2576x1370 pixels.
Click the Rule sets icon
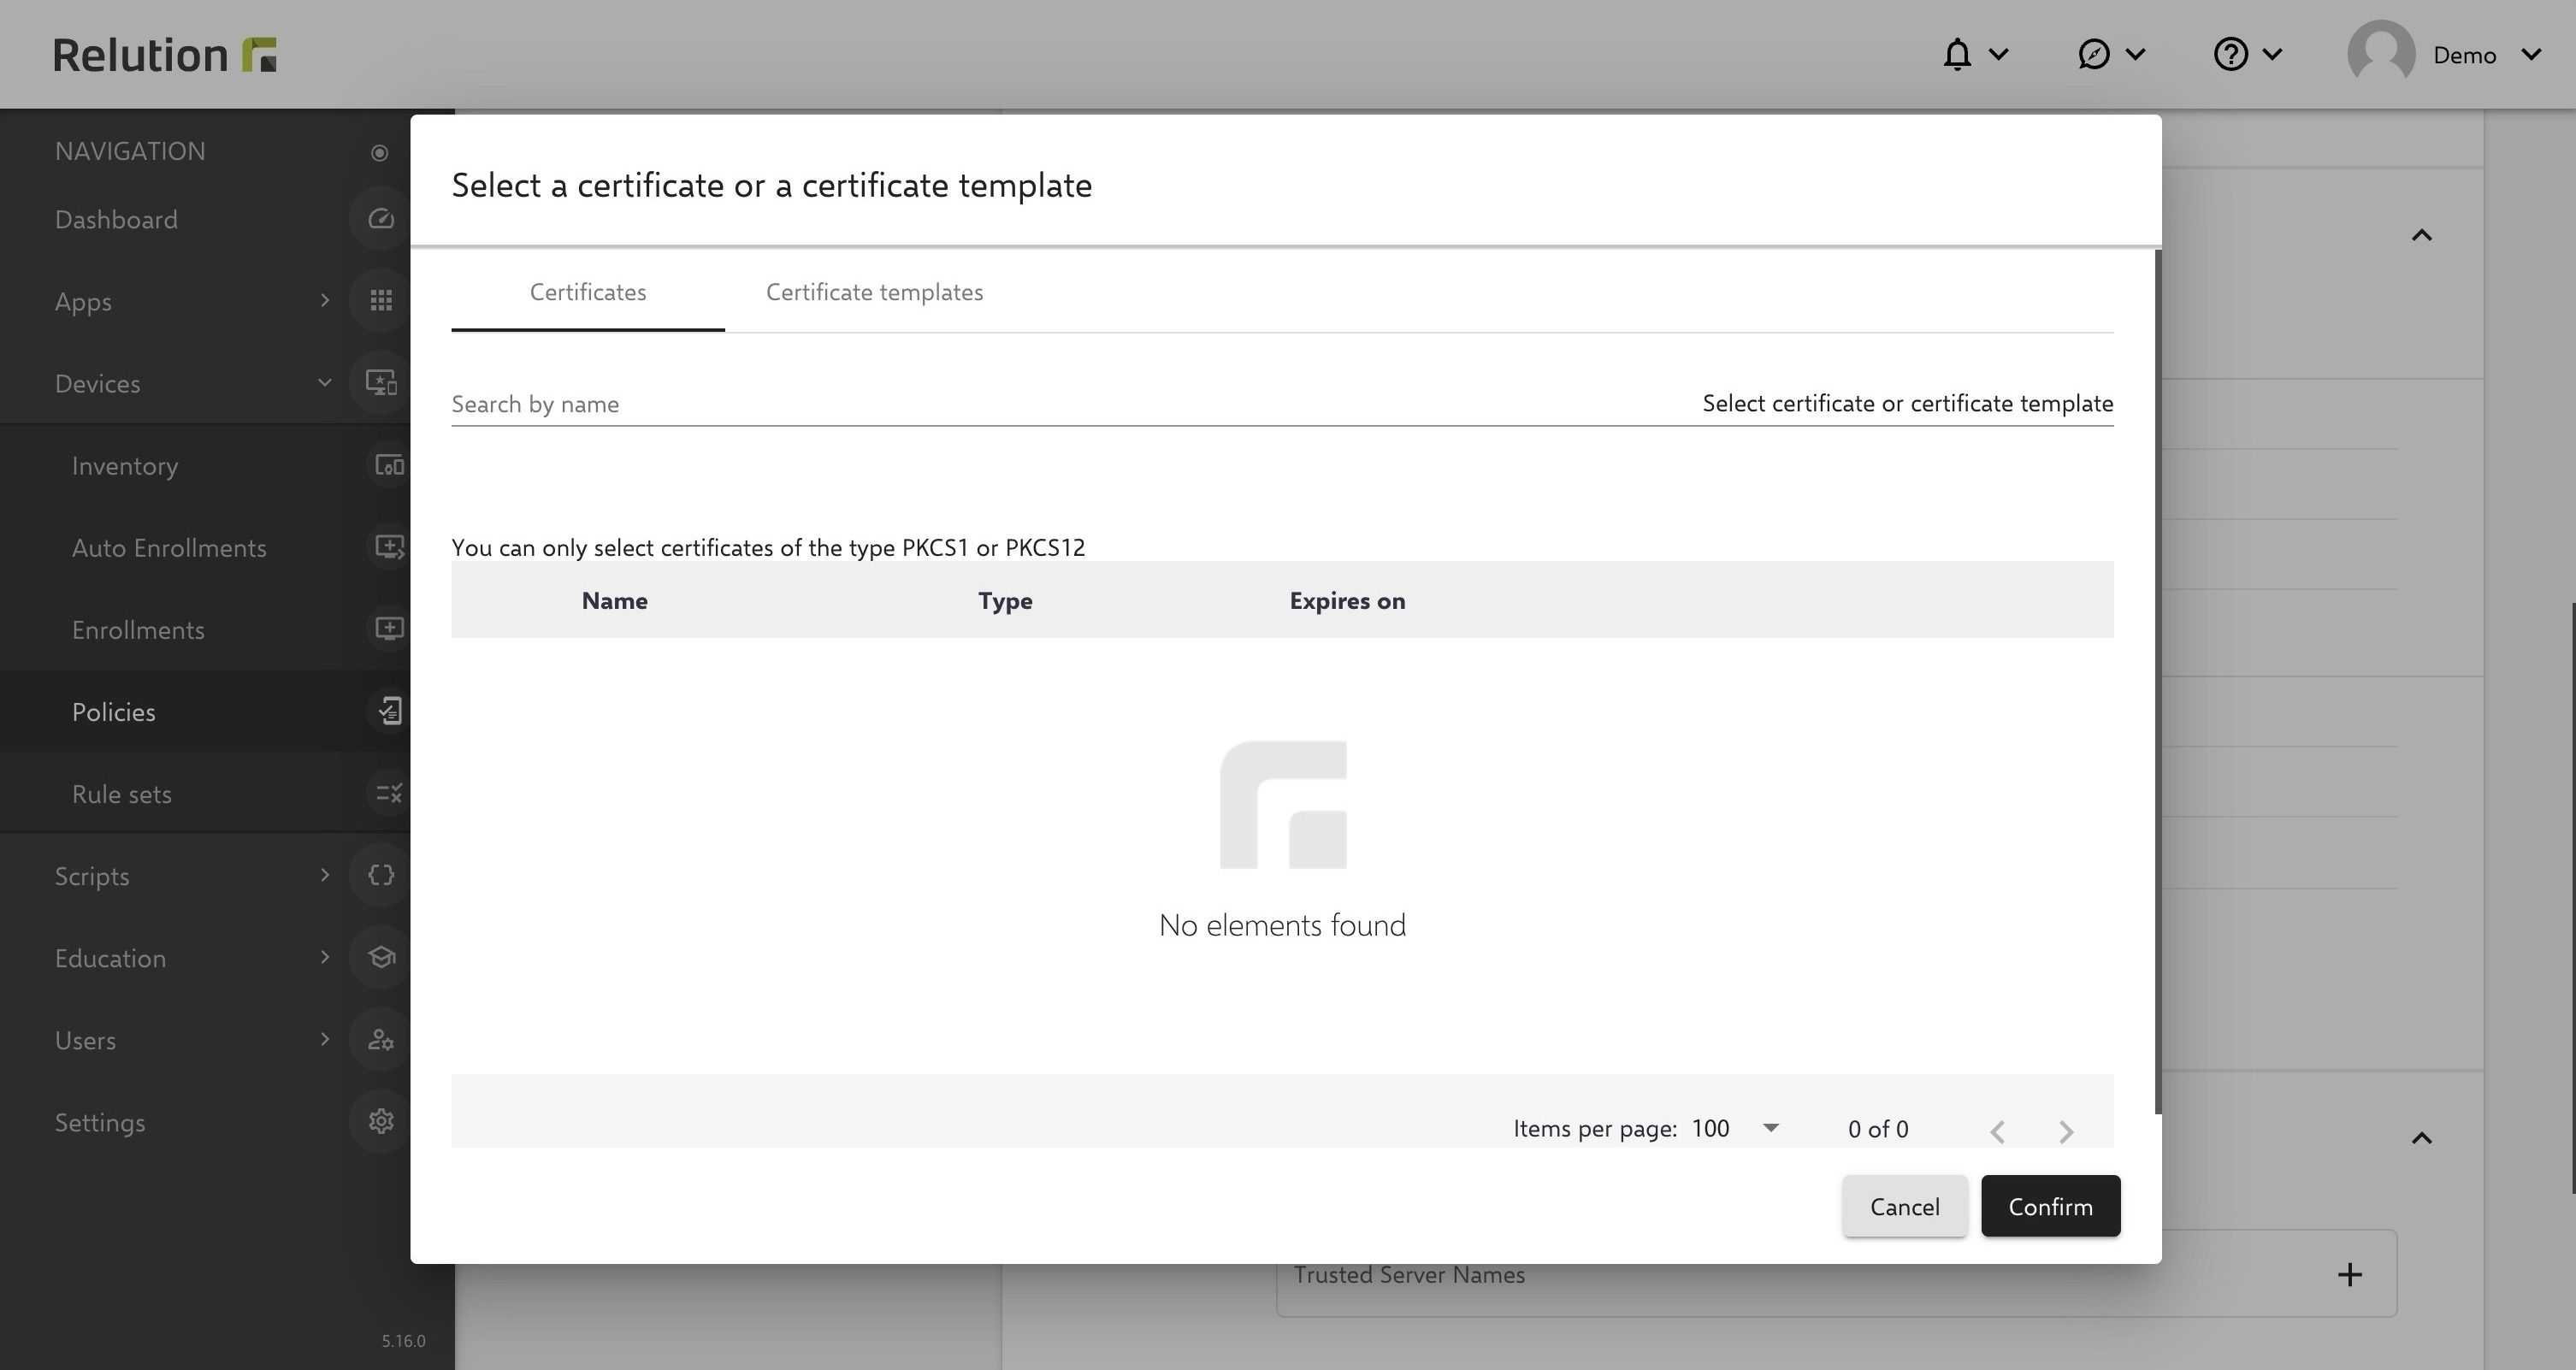pos(389,793)
